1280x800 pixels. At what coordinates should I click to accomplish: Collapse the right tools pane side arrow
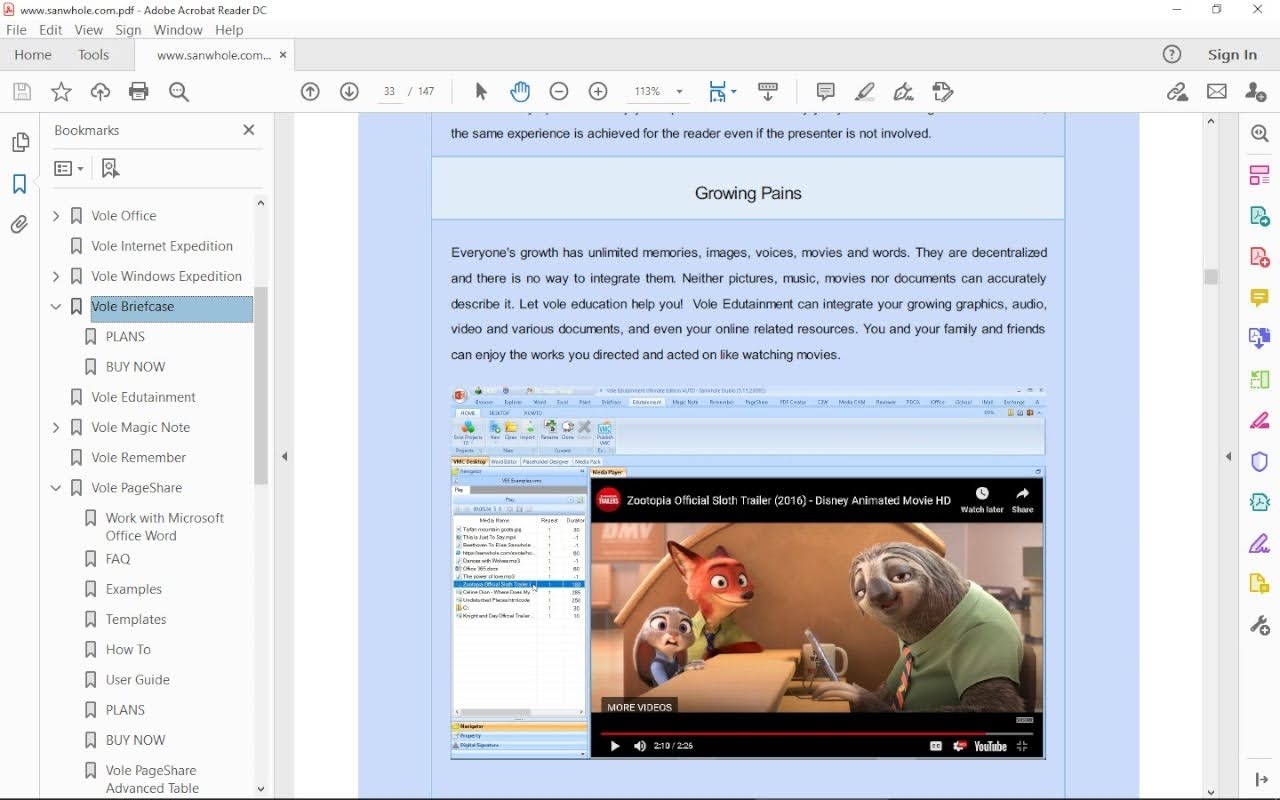point(1228,457)
